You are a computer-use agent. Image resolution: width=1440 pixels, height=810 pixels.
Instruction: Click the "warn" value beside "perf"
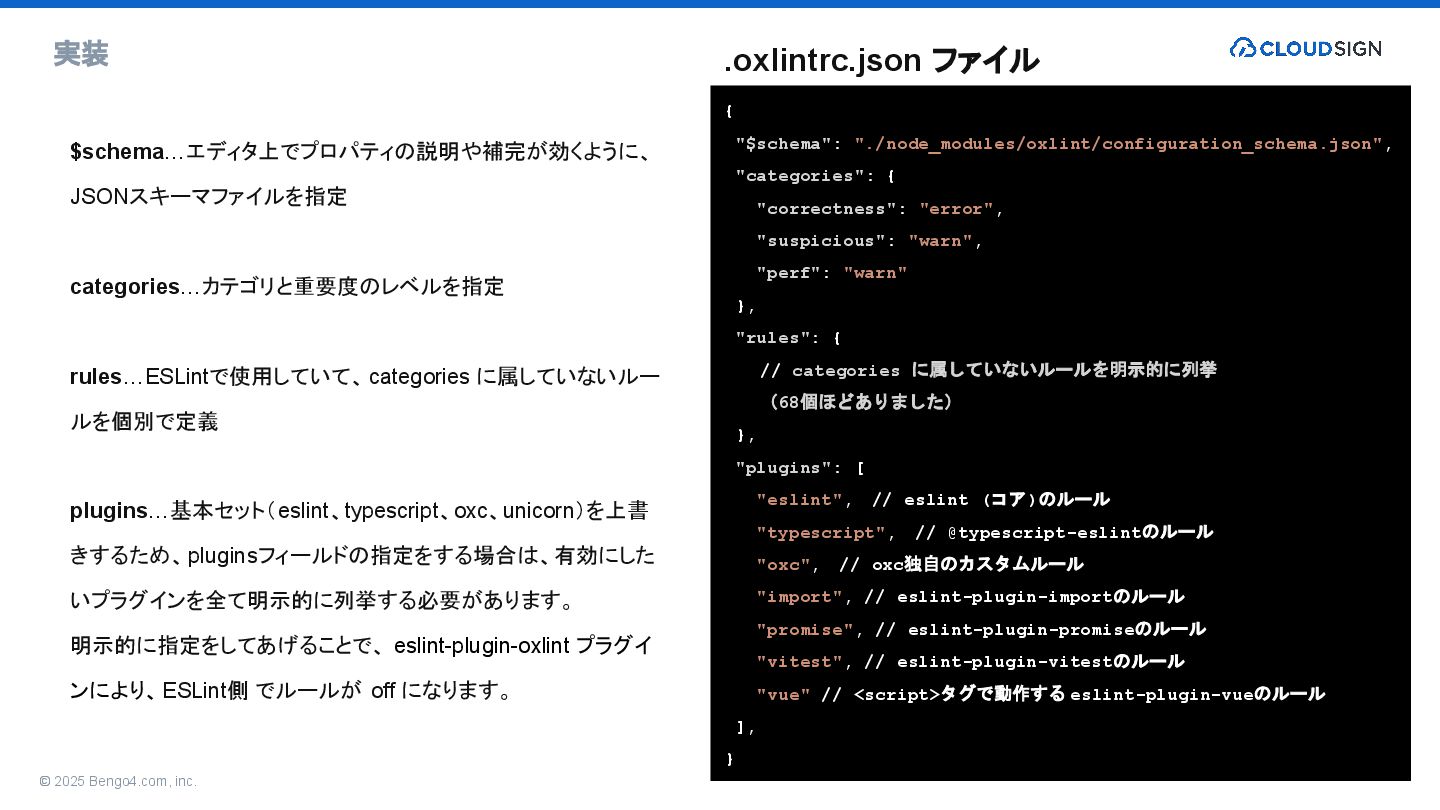(876, 273)
